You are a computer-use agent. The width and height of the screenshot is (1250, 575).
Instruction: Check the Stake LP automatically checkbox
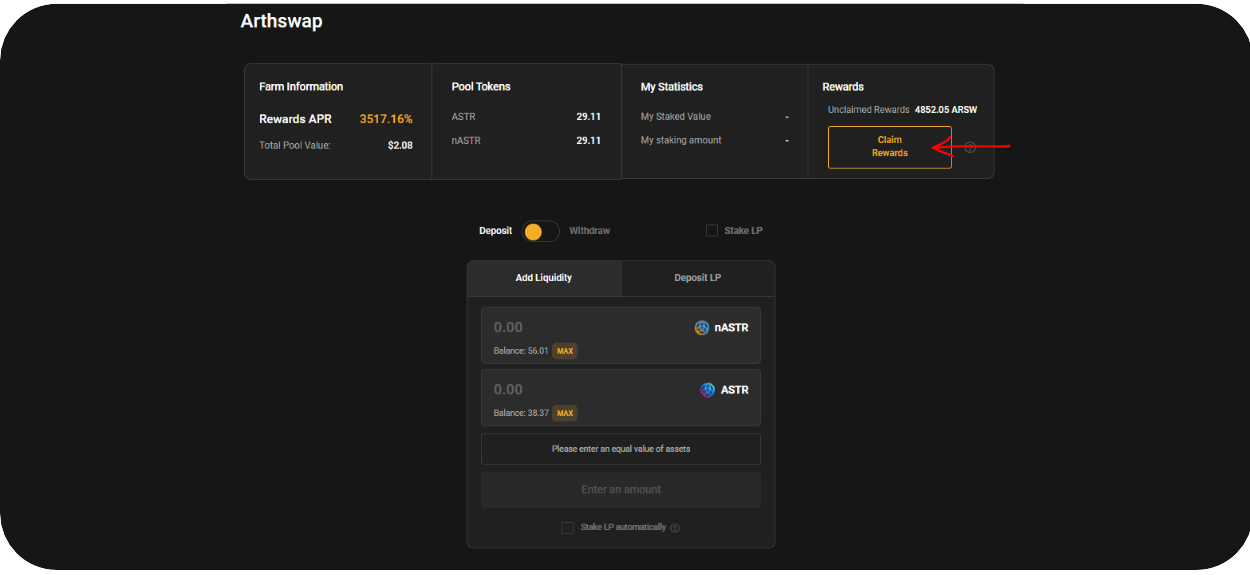click(x=568, y=528)
